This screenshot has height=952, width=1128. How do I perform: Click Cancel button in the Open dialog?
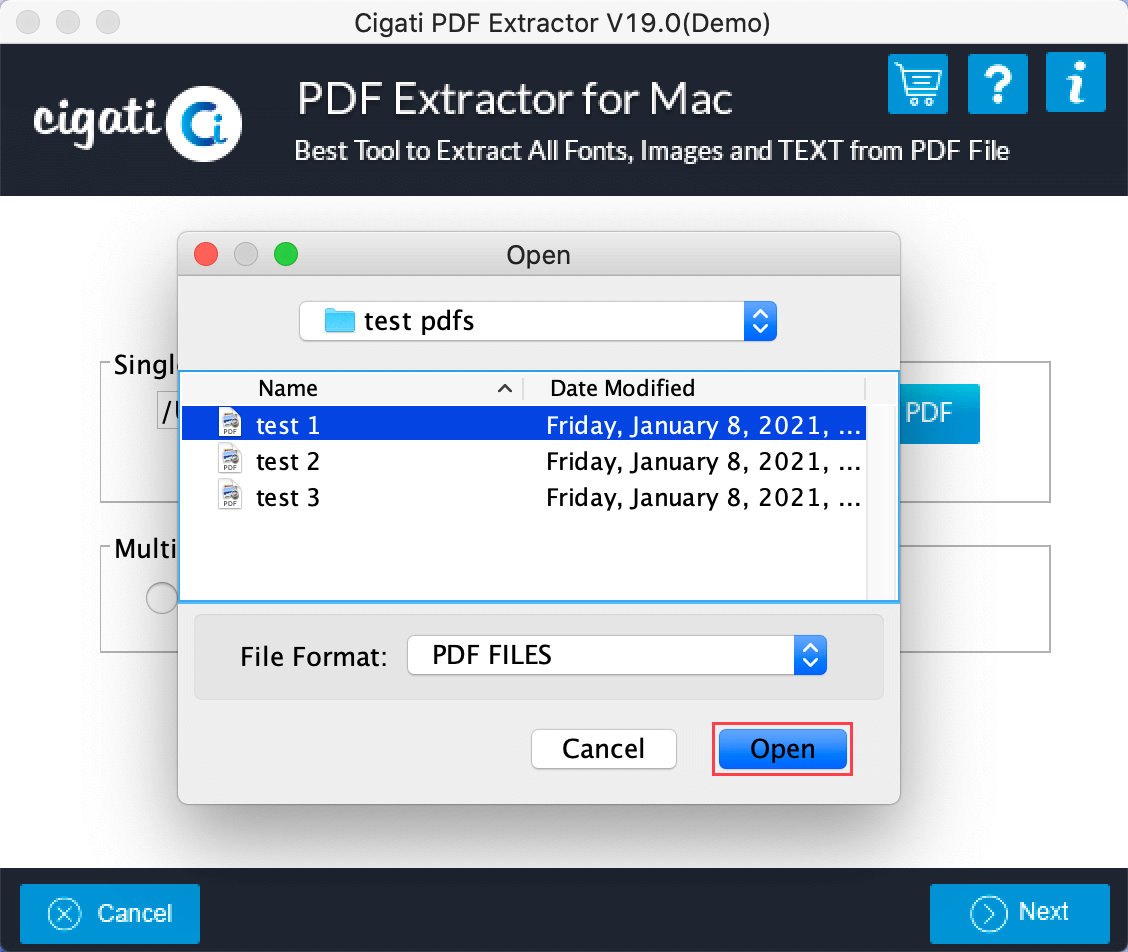click(604, 749)
